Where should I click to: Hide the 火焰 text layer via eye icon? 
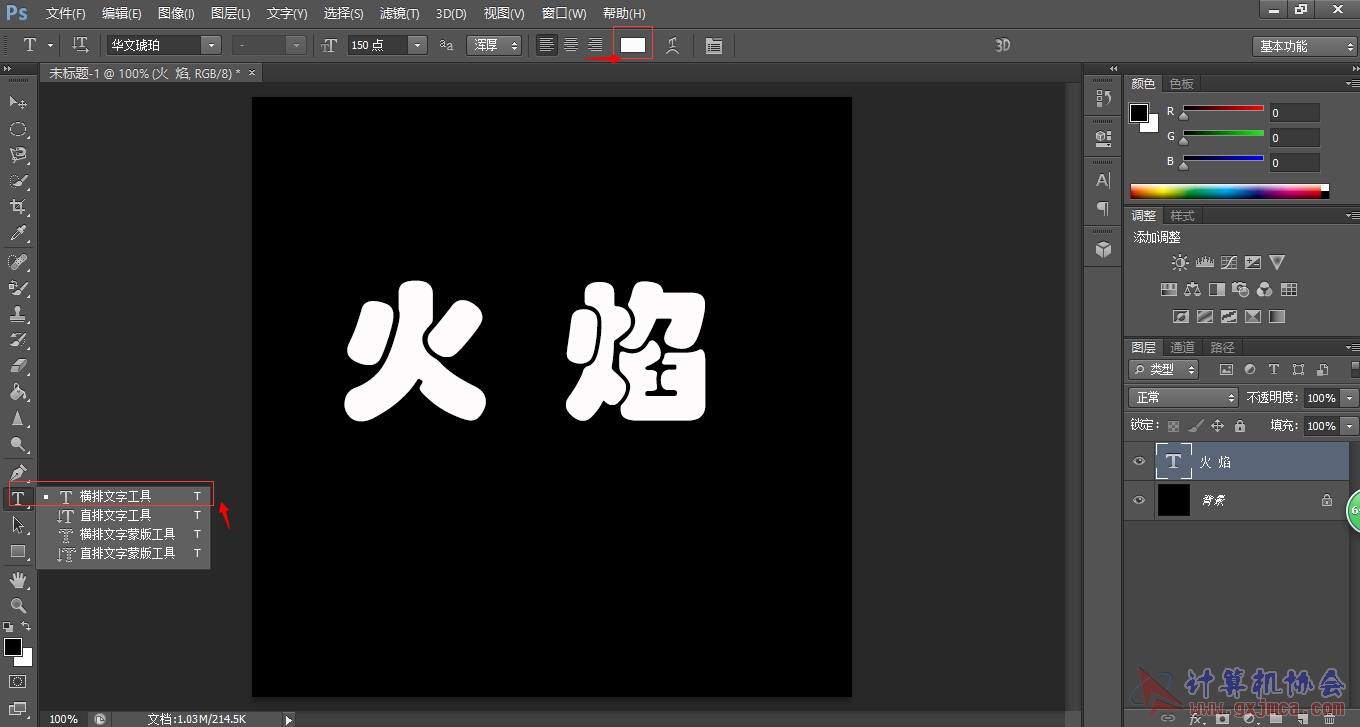(1138, 462)
